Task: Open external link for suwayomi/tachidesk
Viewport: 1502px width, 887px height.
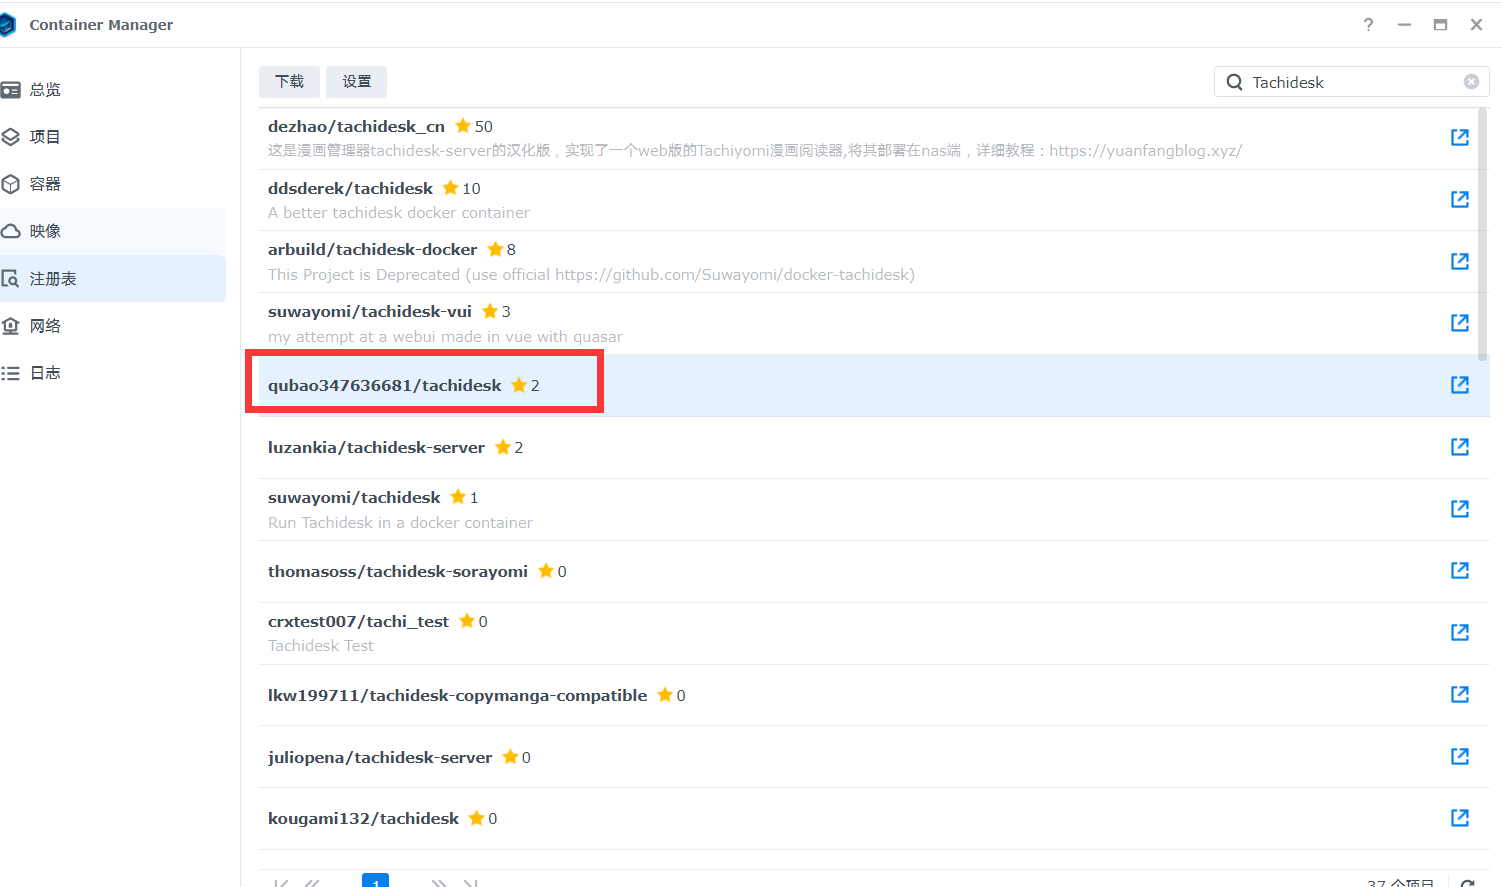Action: point(1460,509)
